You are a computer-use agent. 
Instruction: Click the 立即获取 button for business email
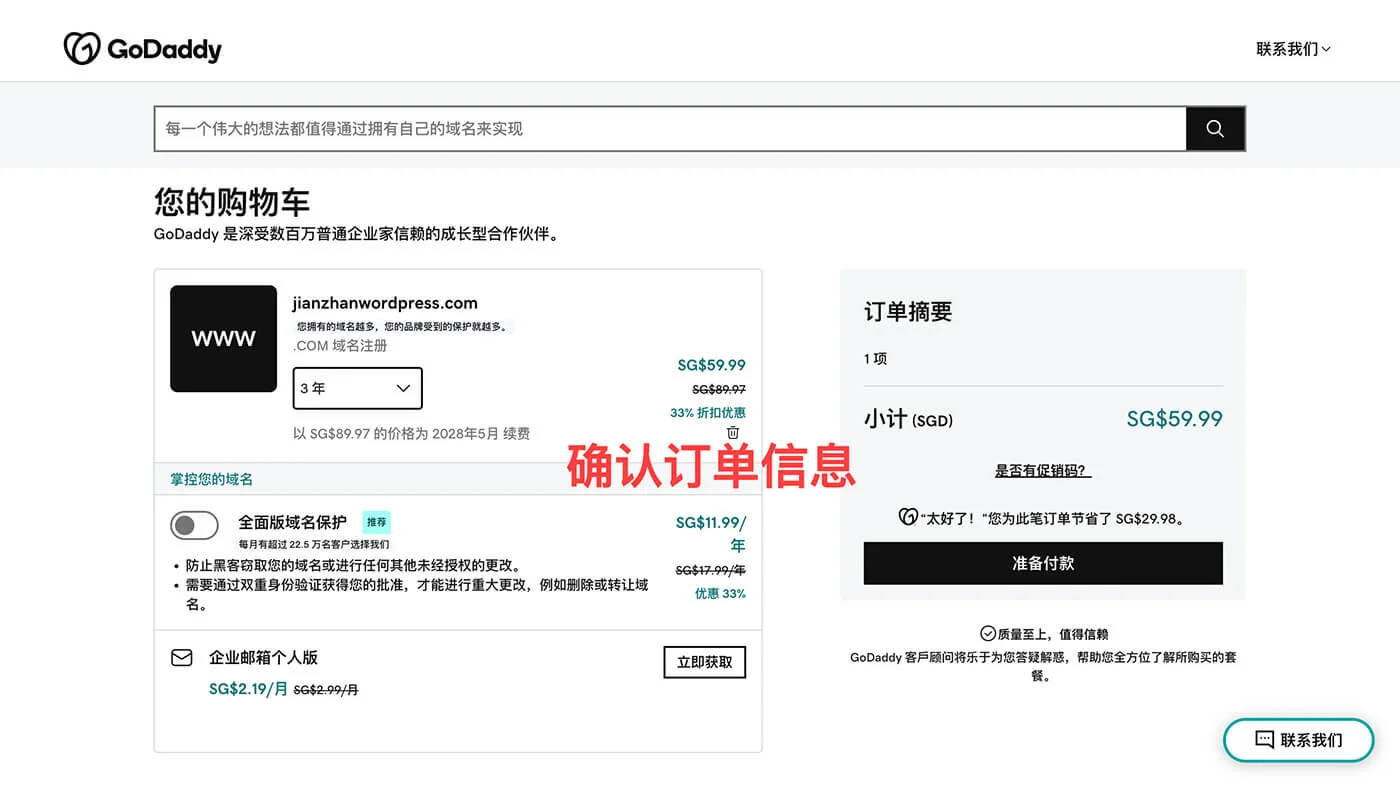704,662
